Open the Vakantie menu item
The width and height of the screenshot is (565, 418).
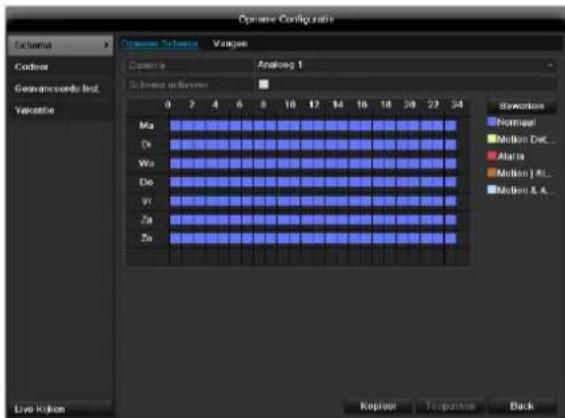point(60,110)
